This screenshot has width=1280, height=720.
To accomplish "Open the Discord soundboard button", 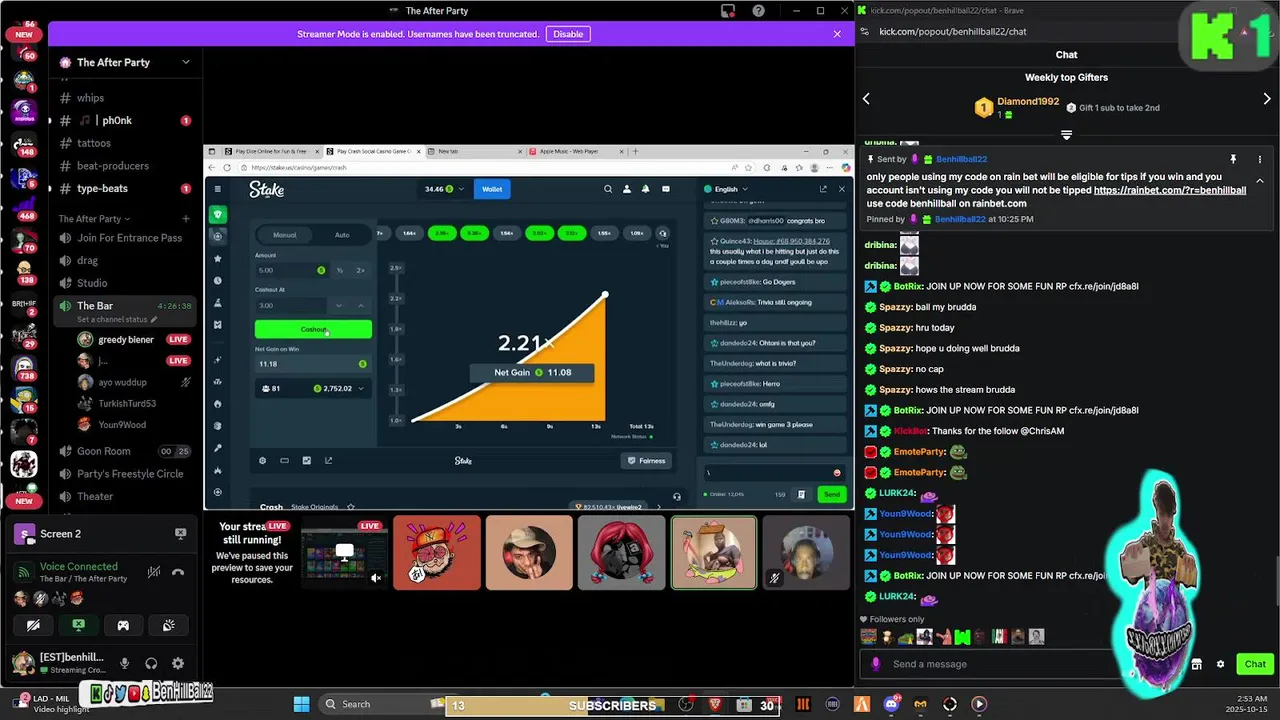I will pos(168,625).
